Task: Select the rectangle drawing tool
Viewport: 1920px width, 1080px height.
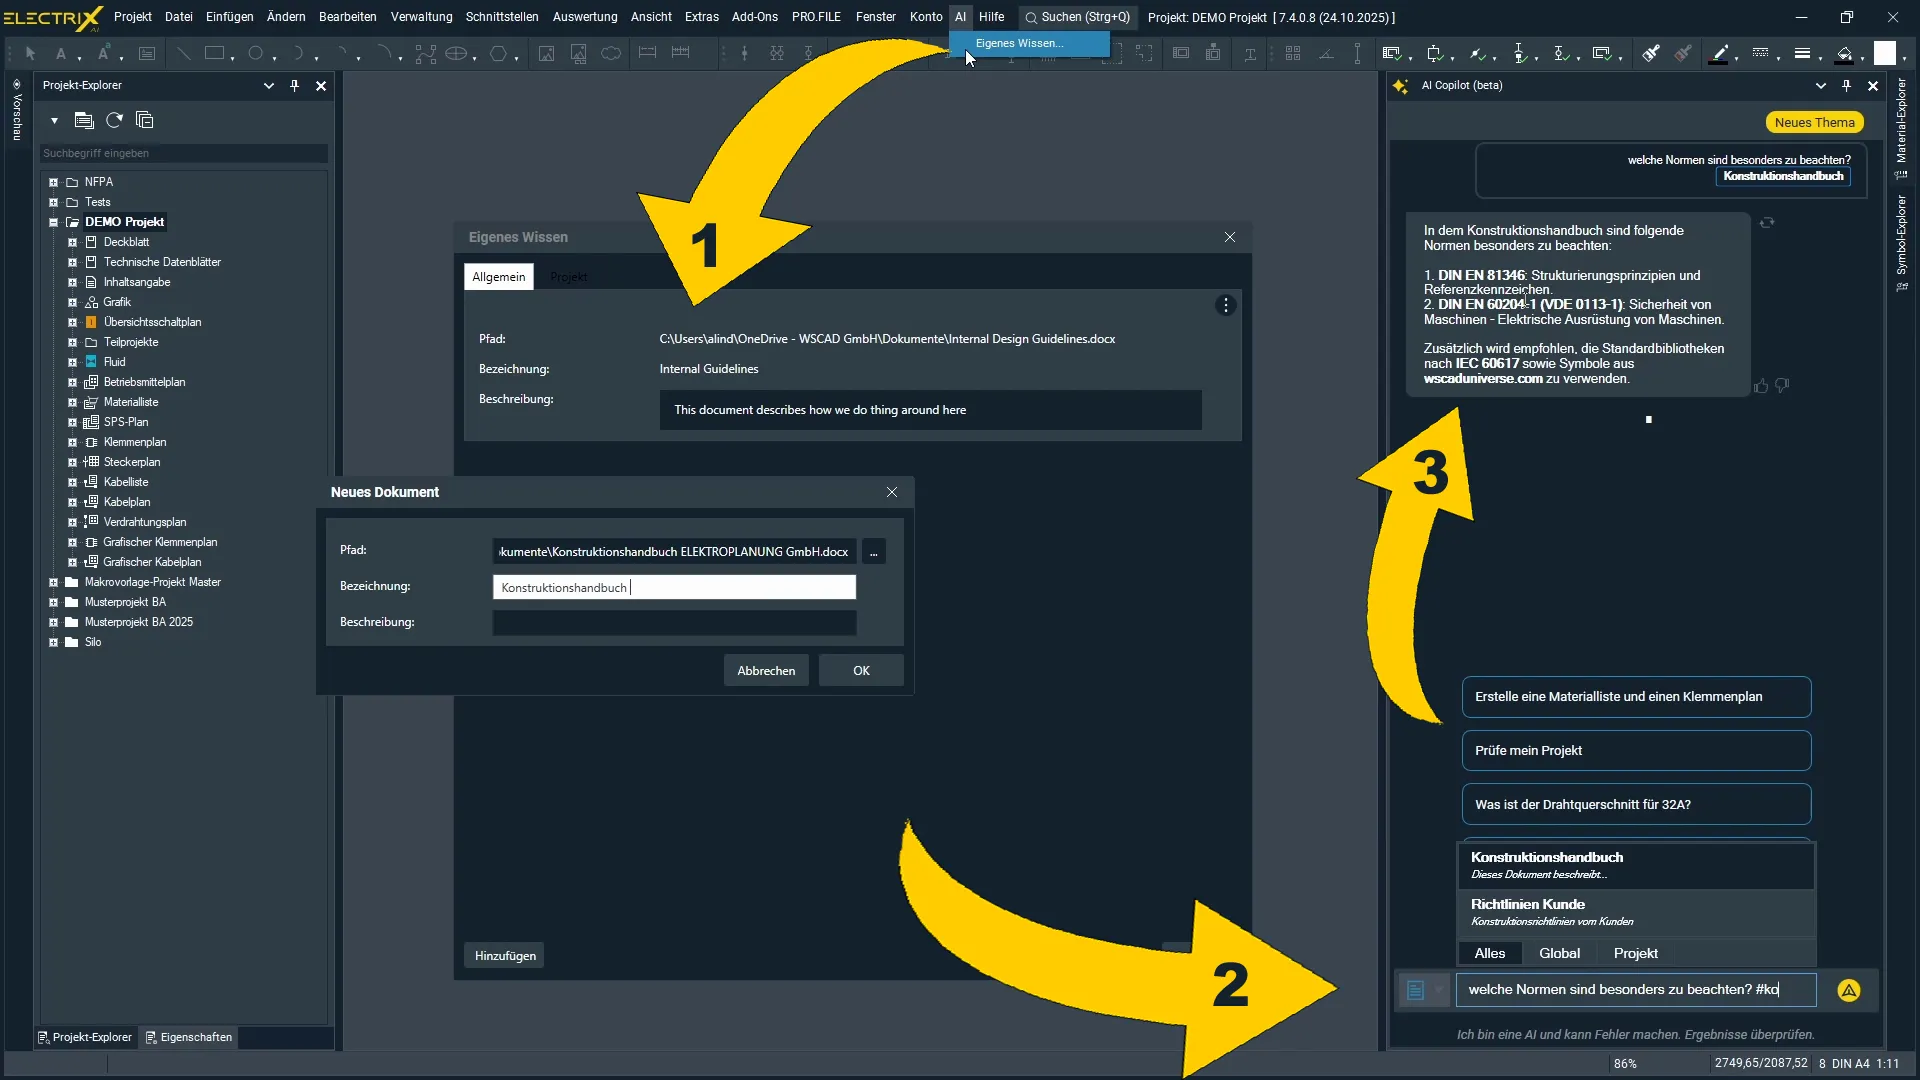Action: coord(214,54)
